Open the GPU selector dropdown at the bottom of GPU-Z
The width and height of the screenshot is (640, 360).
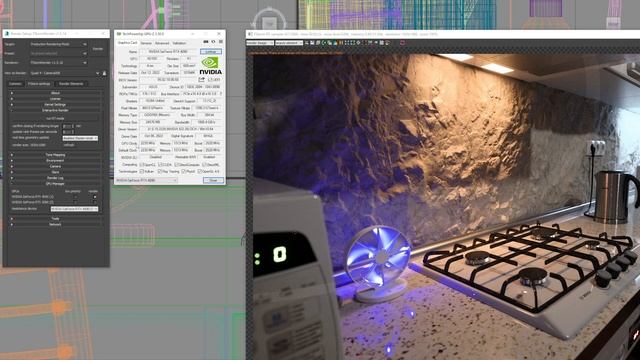tap(146, 180)
